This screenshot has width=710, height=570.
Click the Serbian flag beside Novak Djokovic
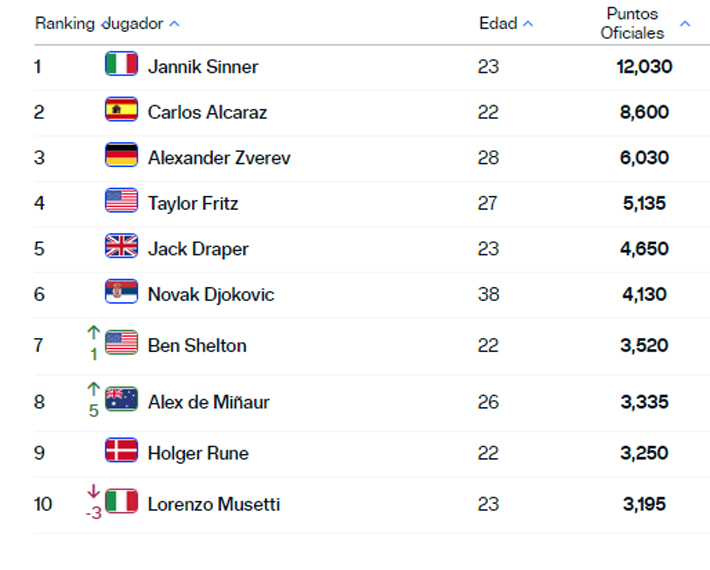121,292
